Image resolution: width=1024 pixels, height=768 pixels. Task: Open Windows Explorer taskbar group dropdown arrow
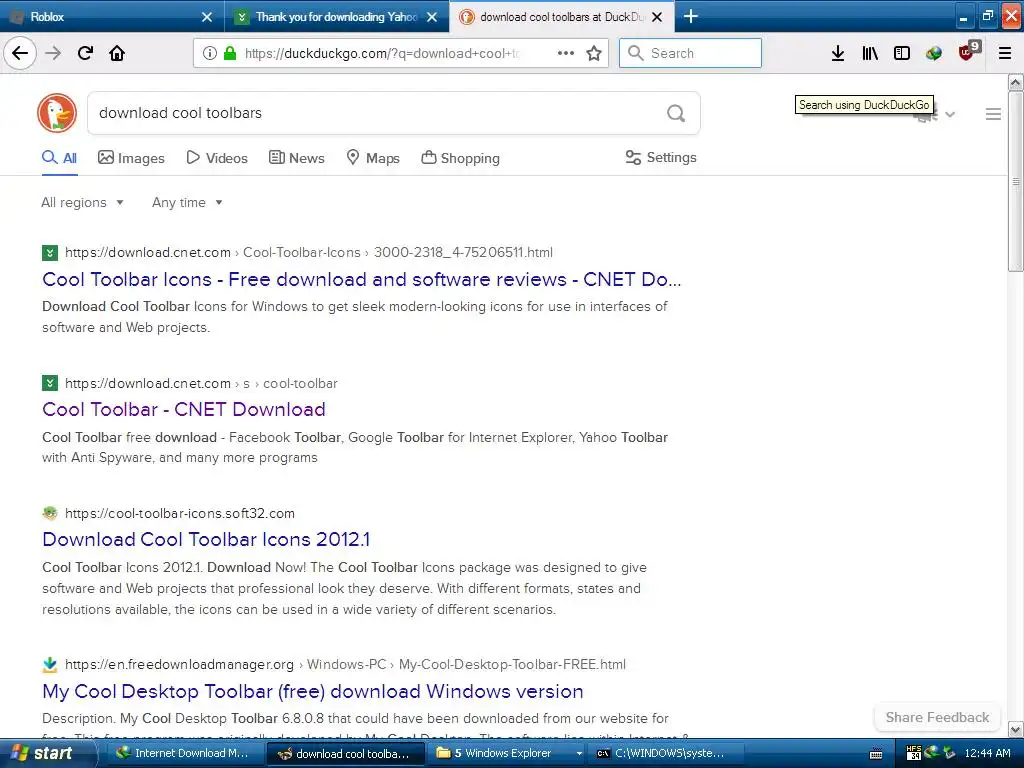tap(579, 754)
